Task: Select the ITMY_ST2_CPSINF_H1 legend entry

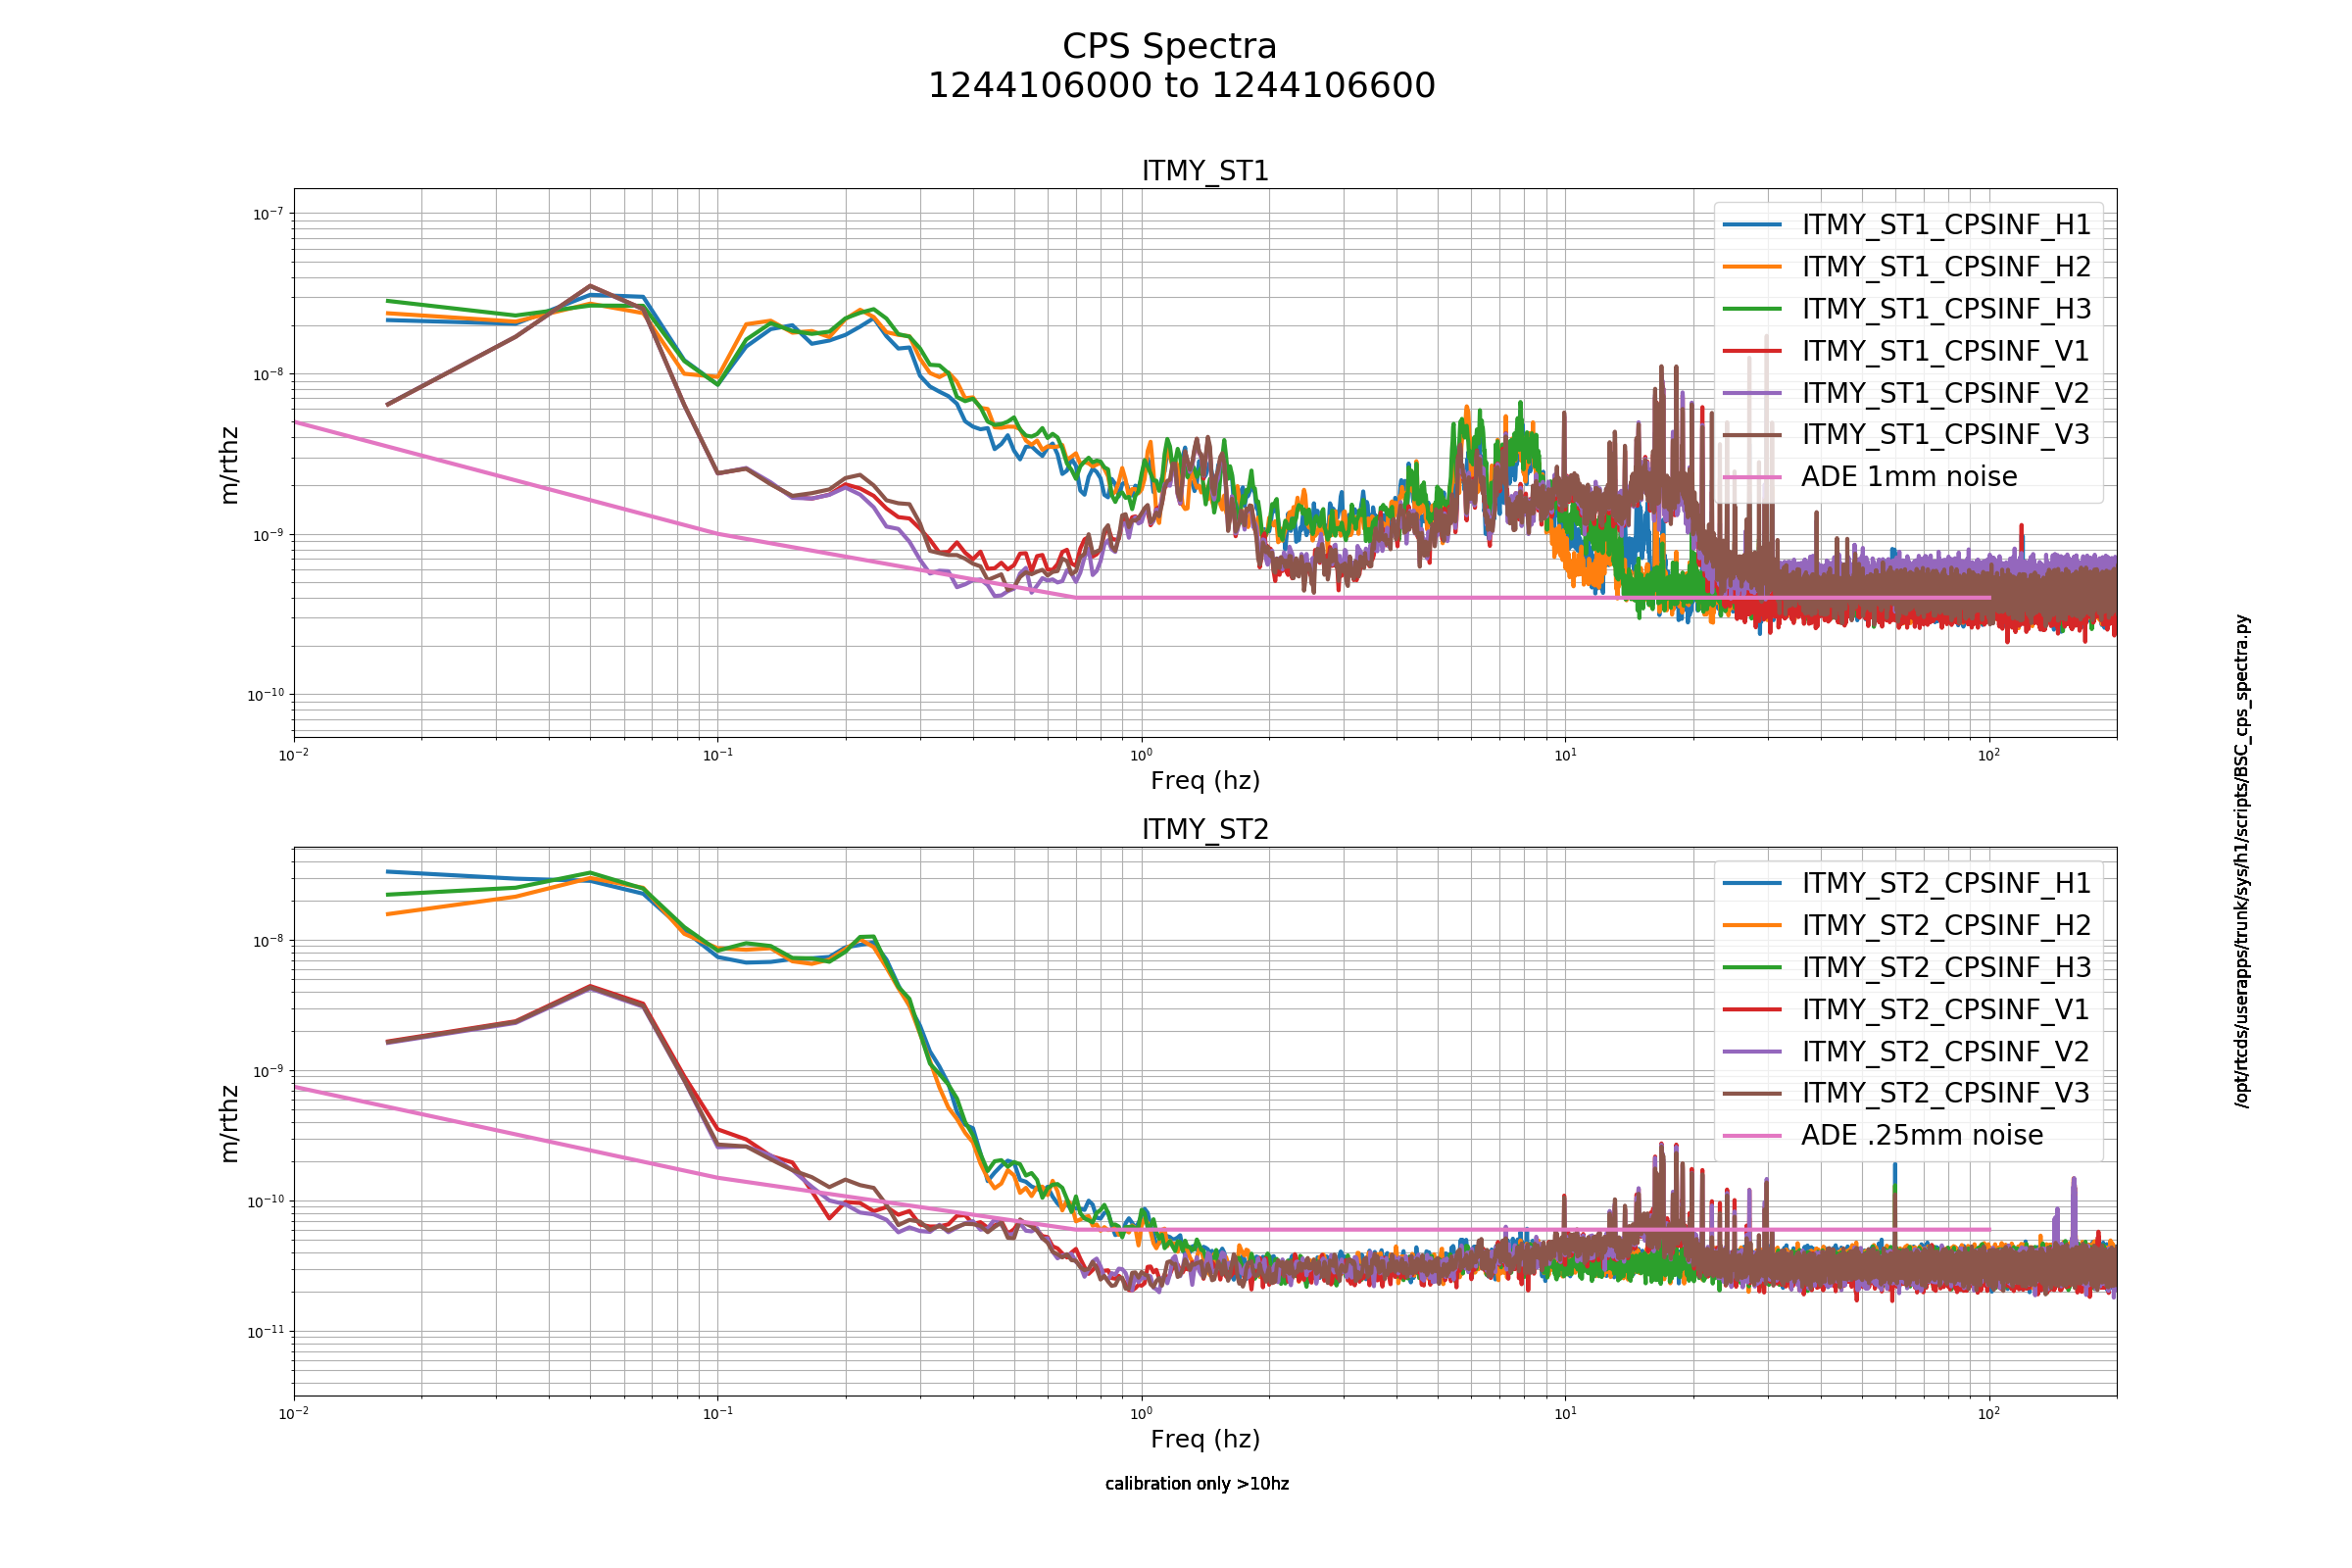Action: click(1907, 883)
